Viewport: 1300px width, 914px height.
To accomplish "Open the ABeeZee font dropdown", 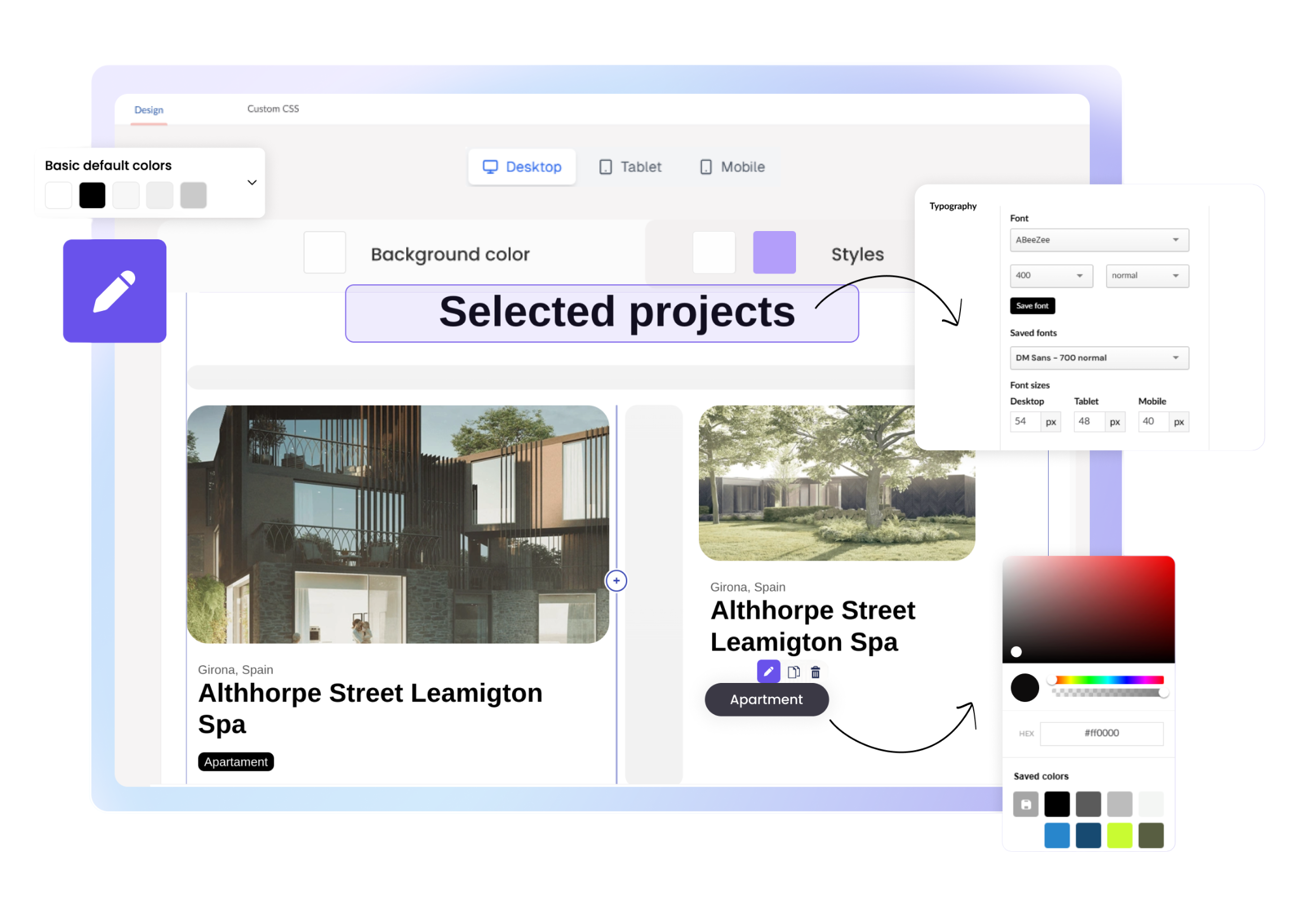I will click(1099, 240).
